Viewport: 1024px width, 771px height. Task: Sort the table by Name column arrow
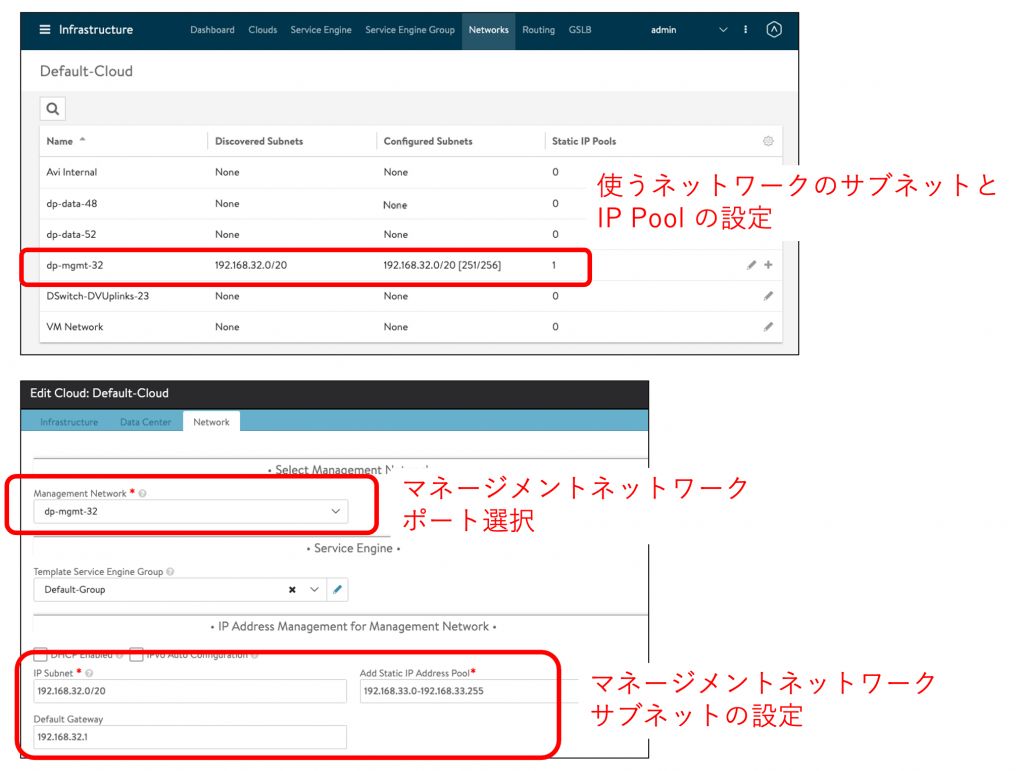pos(82,140)
